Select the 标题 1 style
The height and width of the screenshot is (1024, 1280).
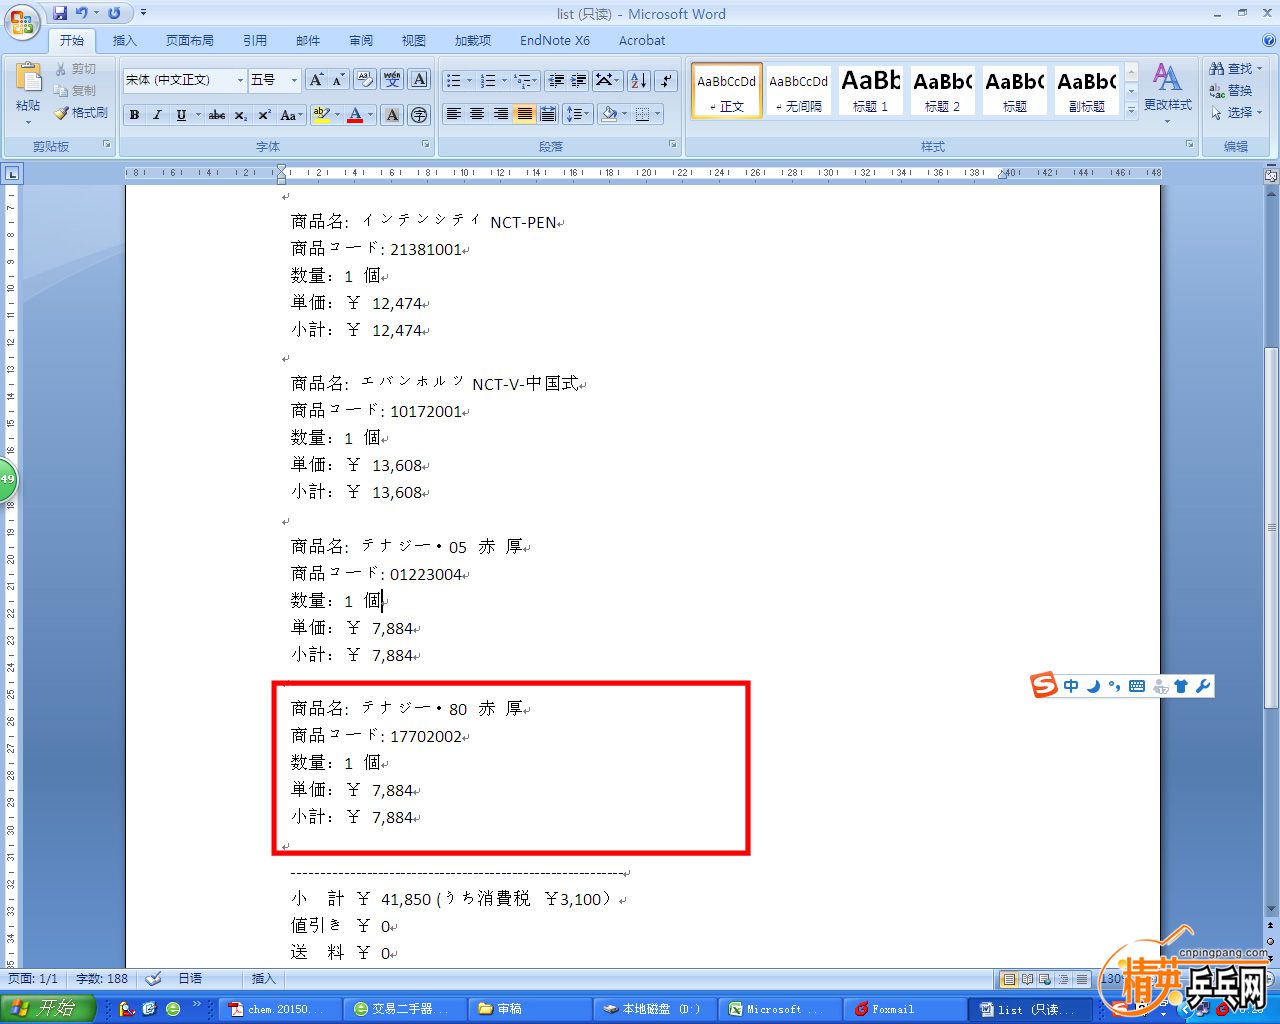pyautogui.click(x=870, y=90)
